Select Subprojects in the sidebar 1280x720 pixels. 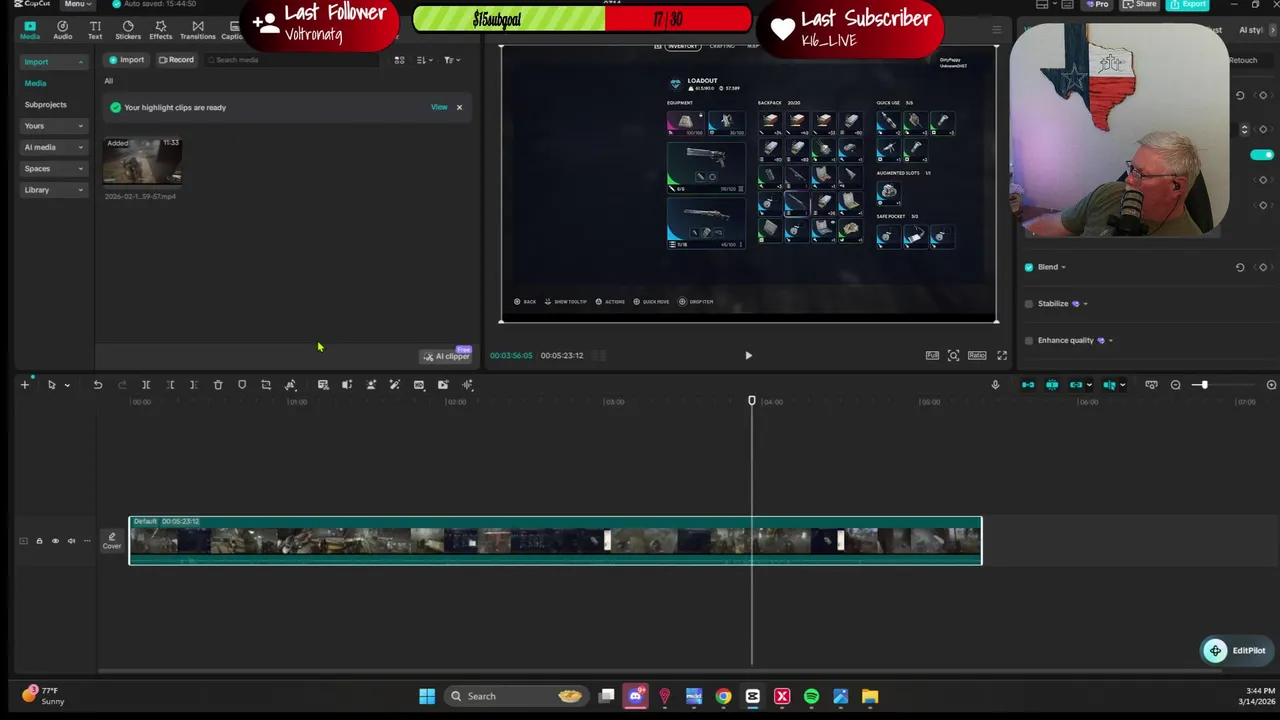[46, 105]
